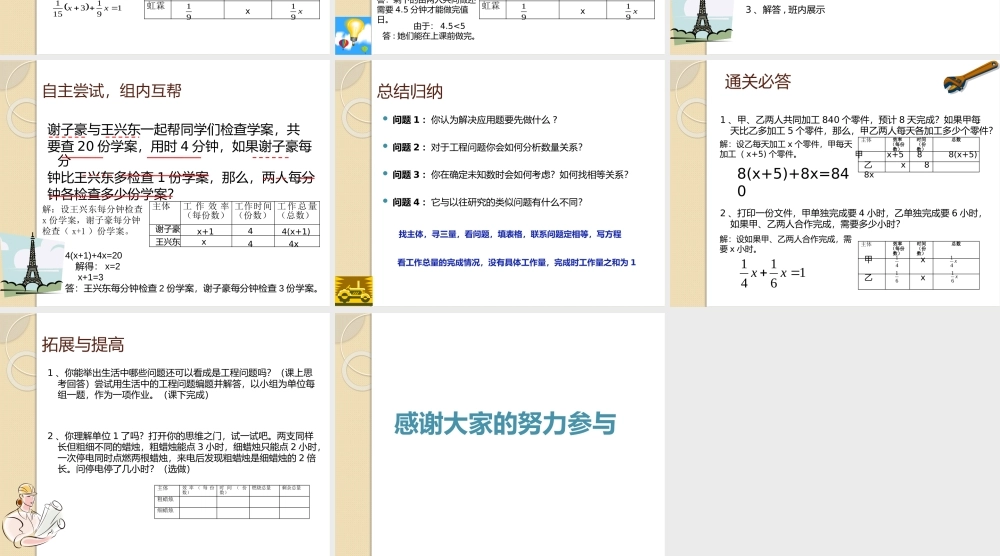Click table cell 4x in 王兴东 row
The height and width of the screenshot is (556, 1000).
point(293,243)
